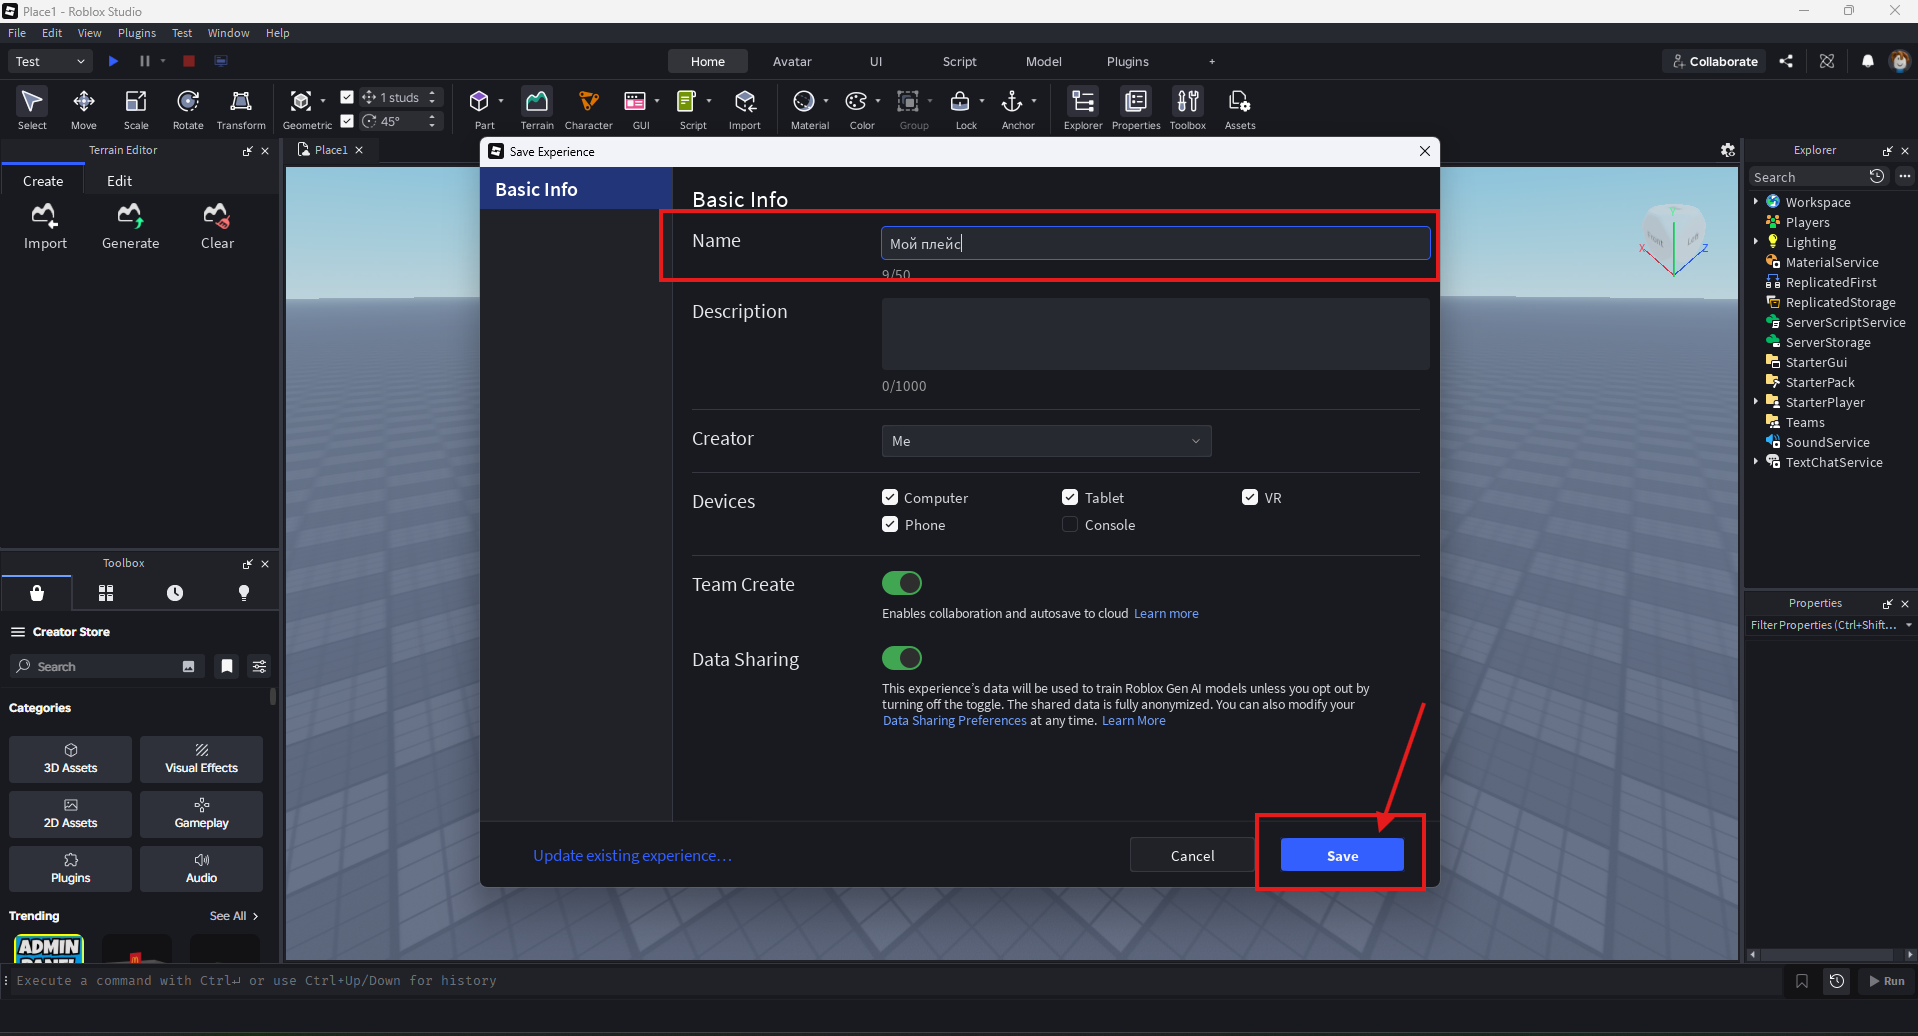Open the Creator dropdown

pyautogui.click(x=1046, y=441)
